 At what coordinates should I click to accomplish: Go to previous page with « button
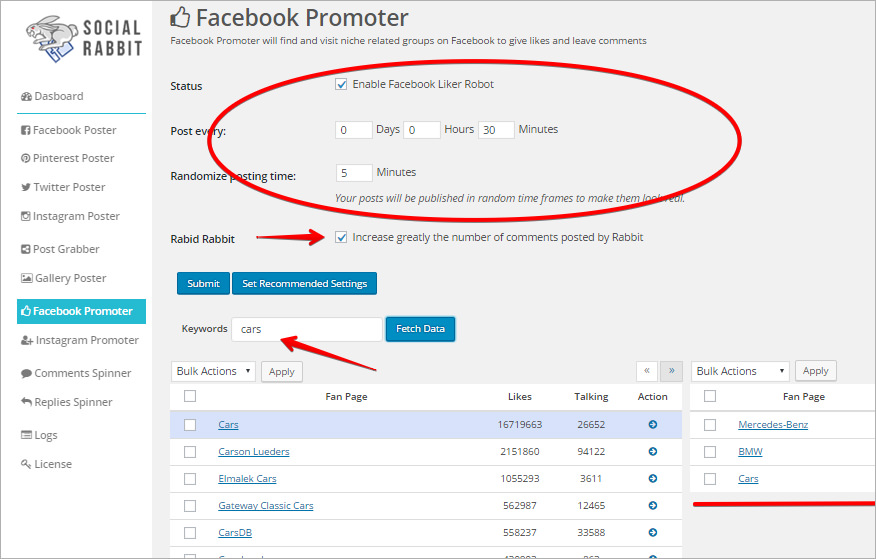click(646, 371)
